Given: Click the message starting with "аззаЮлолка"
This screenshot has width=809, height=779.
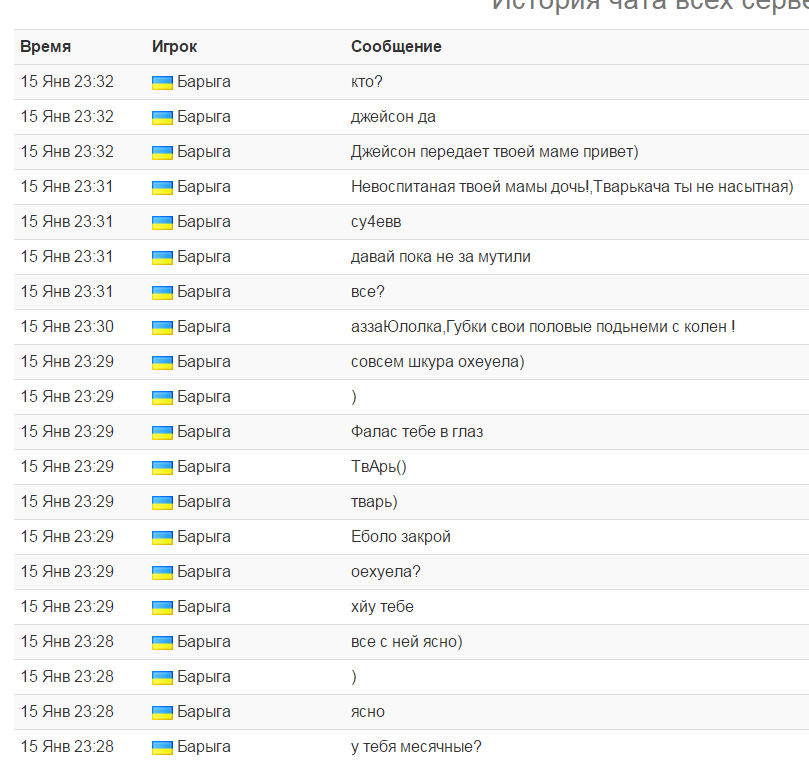Looking at the screenshot, I should pyautogui.click(x=543, y=327).
